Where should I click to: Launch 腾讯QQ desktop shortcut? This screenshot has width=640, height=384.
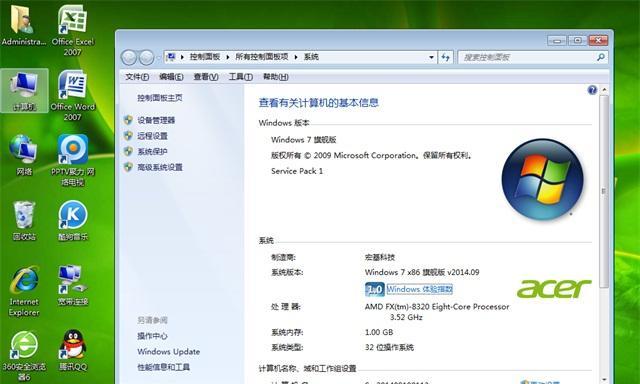(x=73, y=350)
